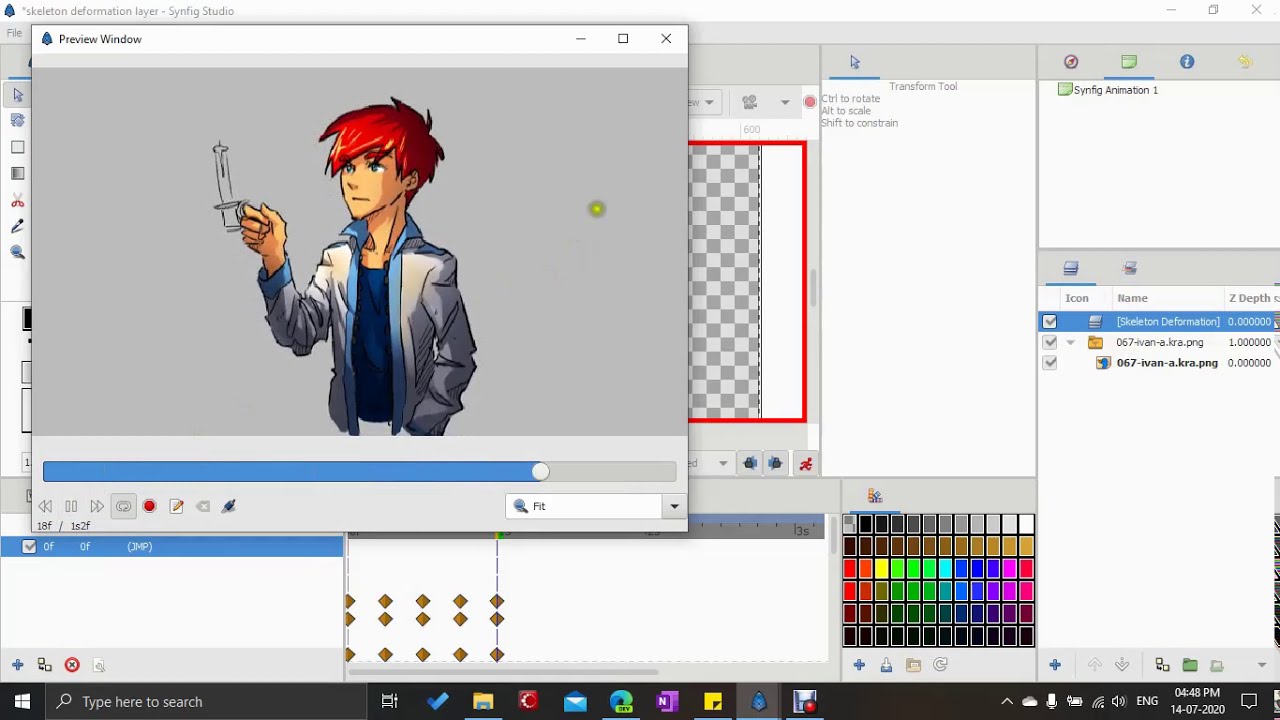
Task: Open Microsoft Edge from the taskbar
Action: pyautogui.click(x=621, y=701)
